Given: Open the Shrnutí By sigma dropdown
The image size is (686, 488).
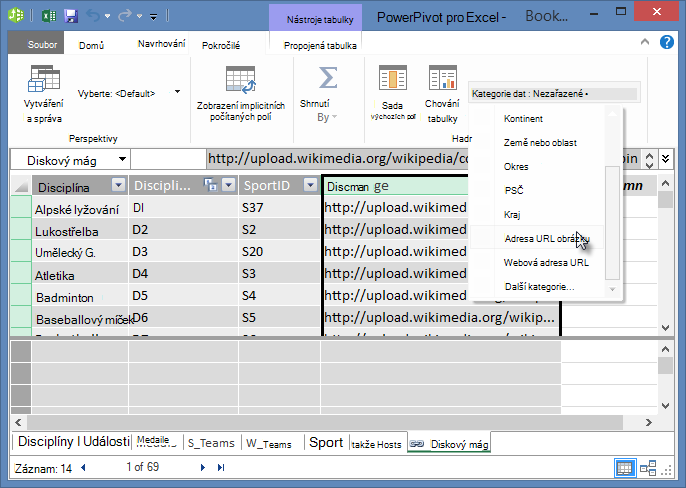Looking at the screenshot, I should (327, 93).
